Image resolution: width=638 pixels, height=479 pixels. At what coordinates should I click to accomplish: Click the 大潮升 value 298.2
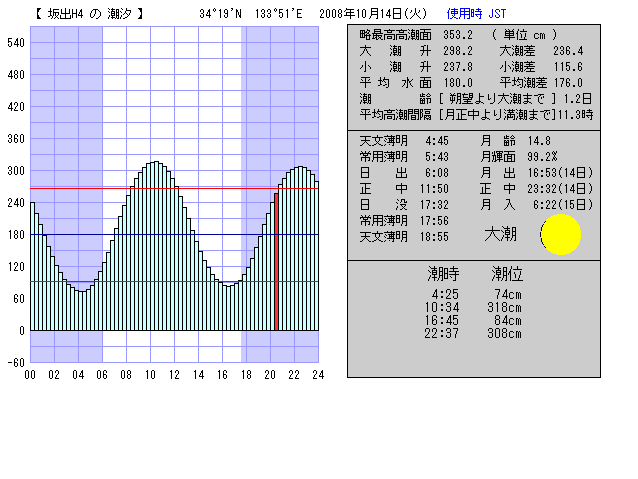click(458, 51)
